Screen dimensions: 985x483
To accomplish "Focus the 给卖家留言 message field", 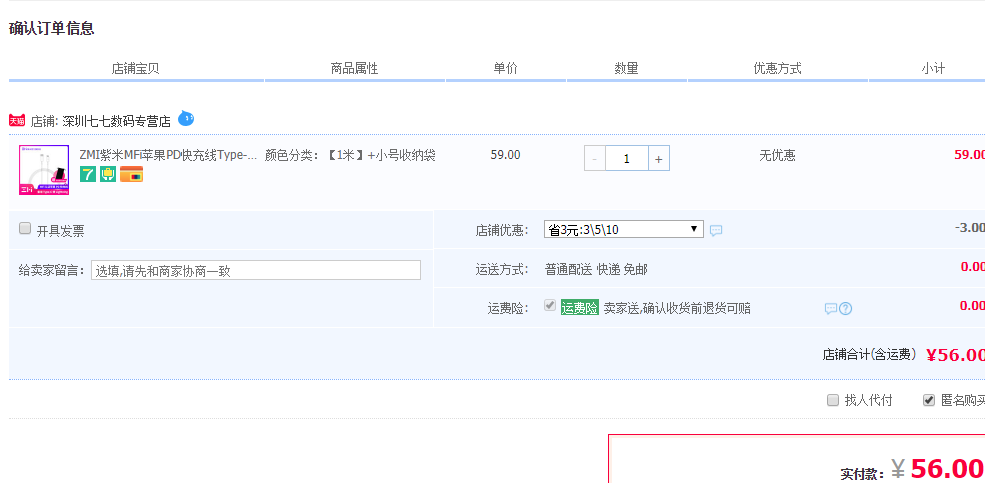I will (x=256, y=270).
